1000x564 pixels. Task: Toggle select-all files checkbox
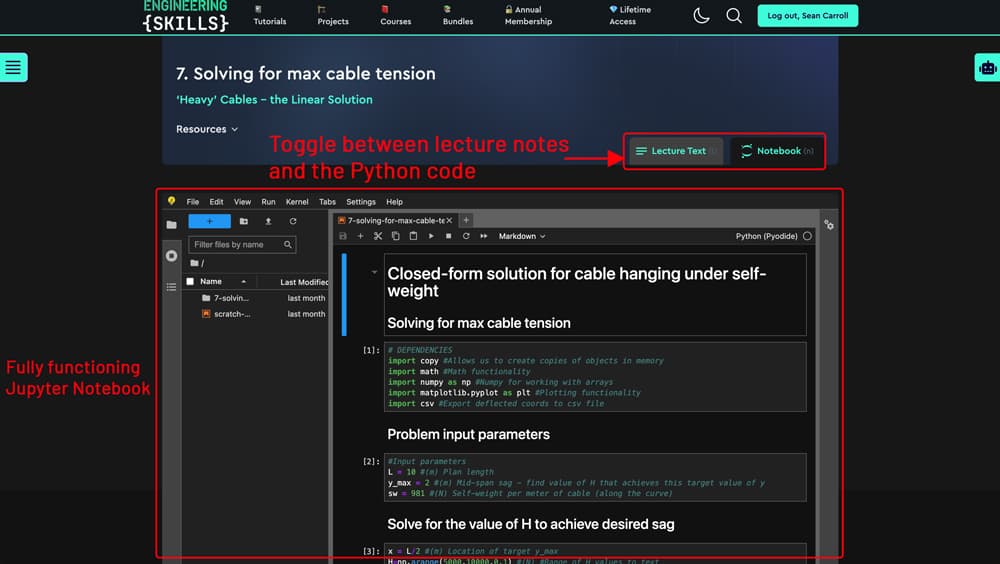click(190, 281)
